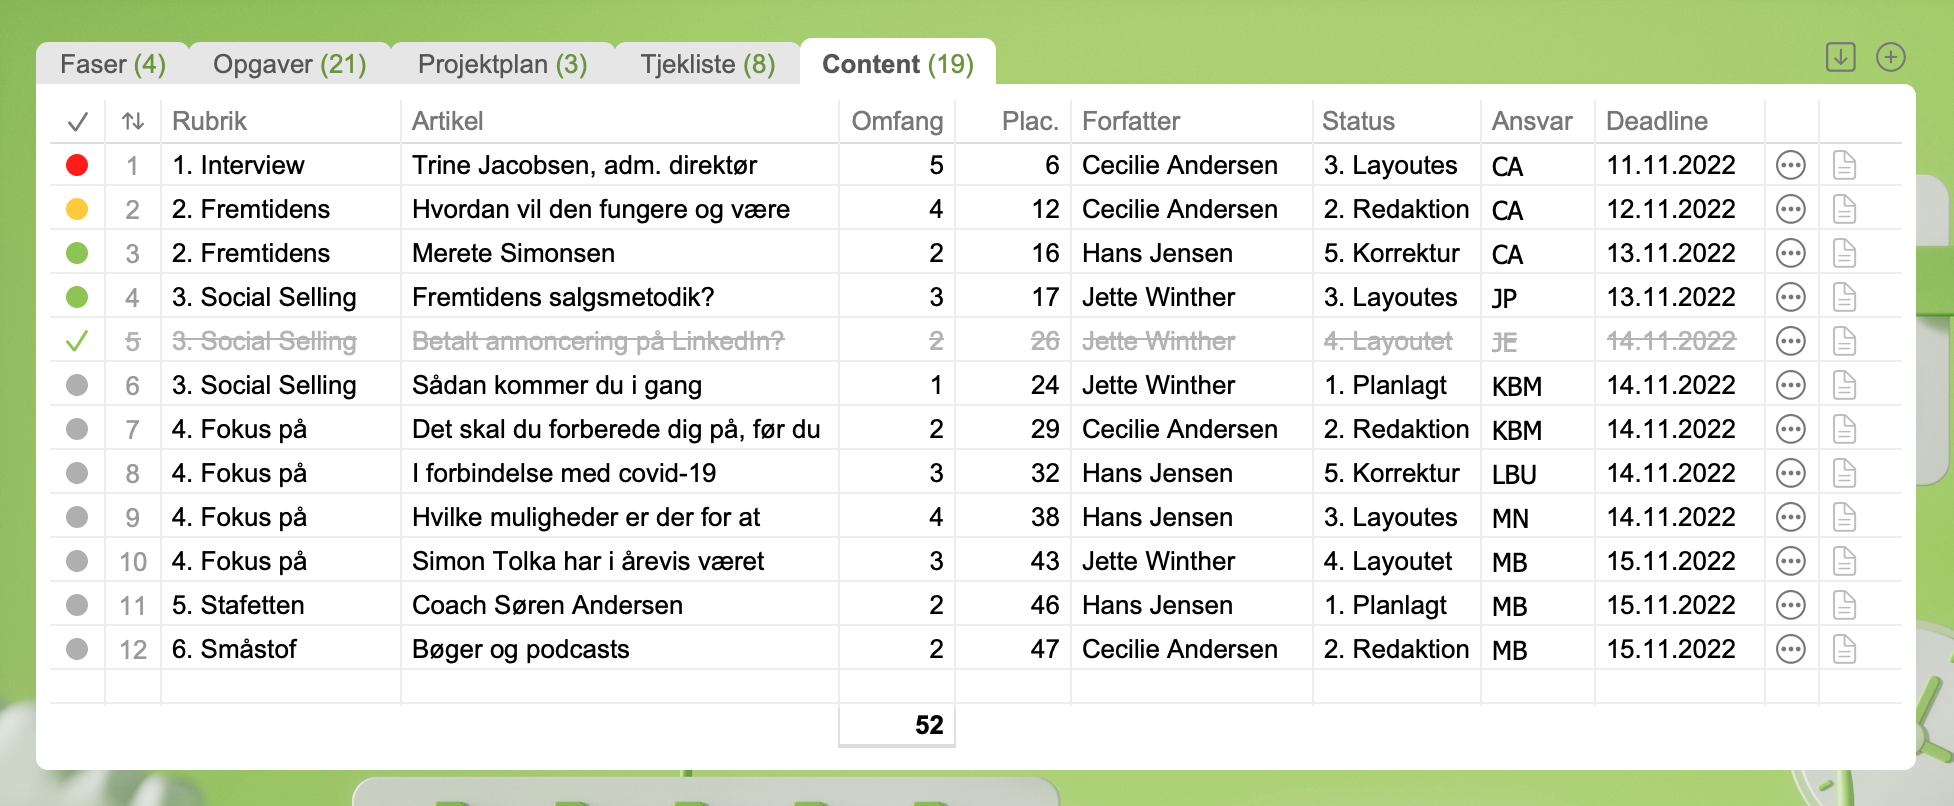Click the document icon in I forbindelse med covid-19 row
This screenshot has width=1954, height=806.
pyautogui.click(x=1844, y=473)
